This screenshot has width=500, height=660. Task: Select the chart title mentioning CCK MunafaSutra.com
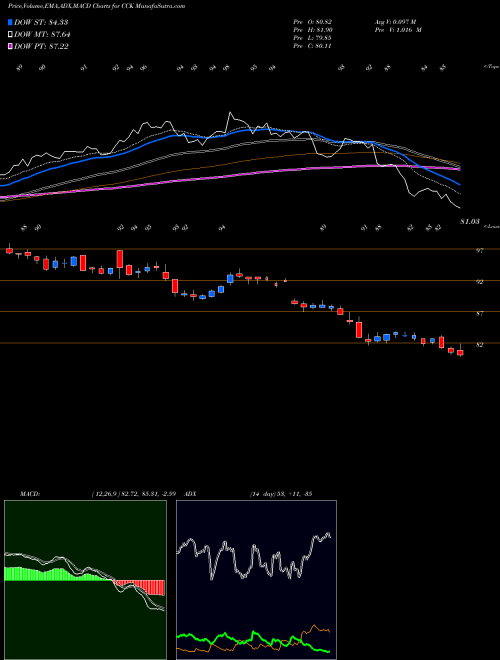[x=97, y=6]
